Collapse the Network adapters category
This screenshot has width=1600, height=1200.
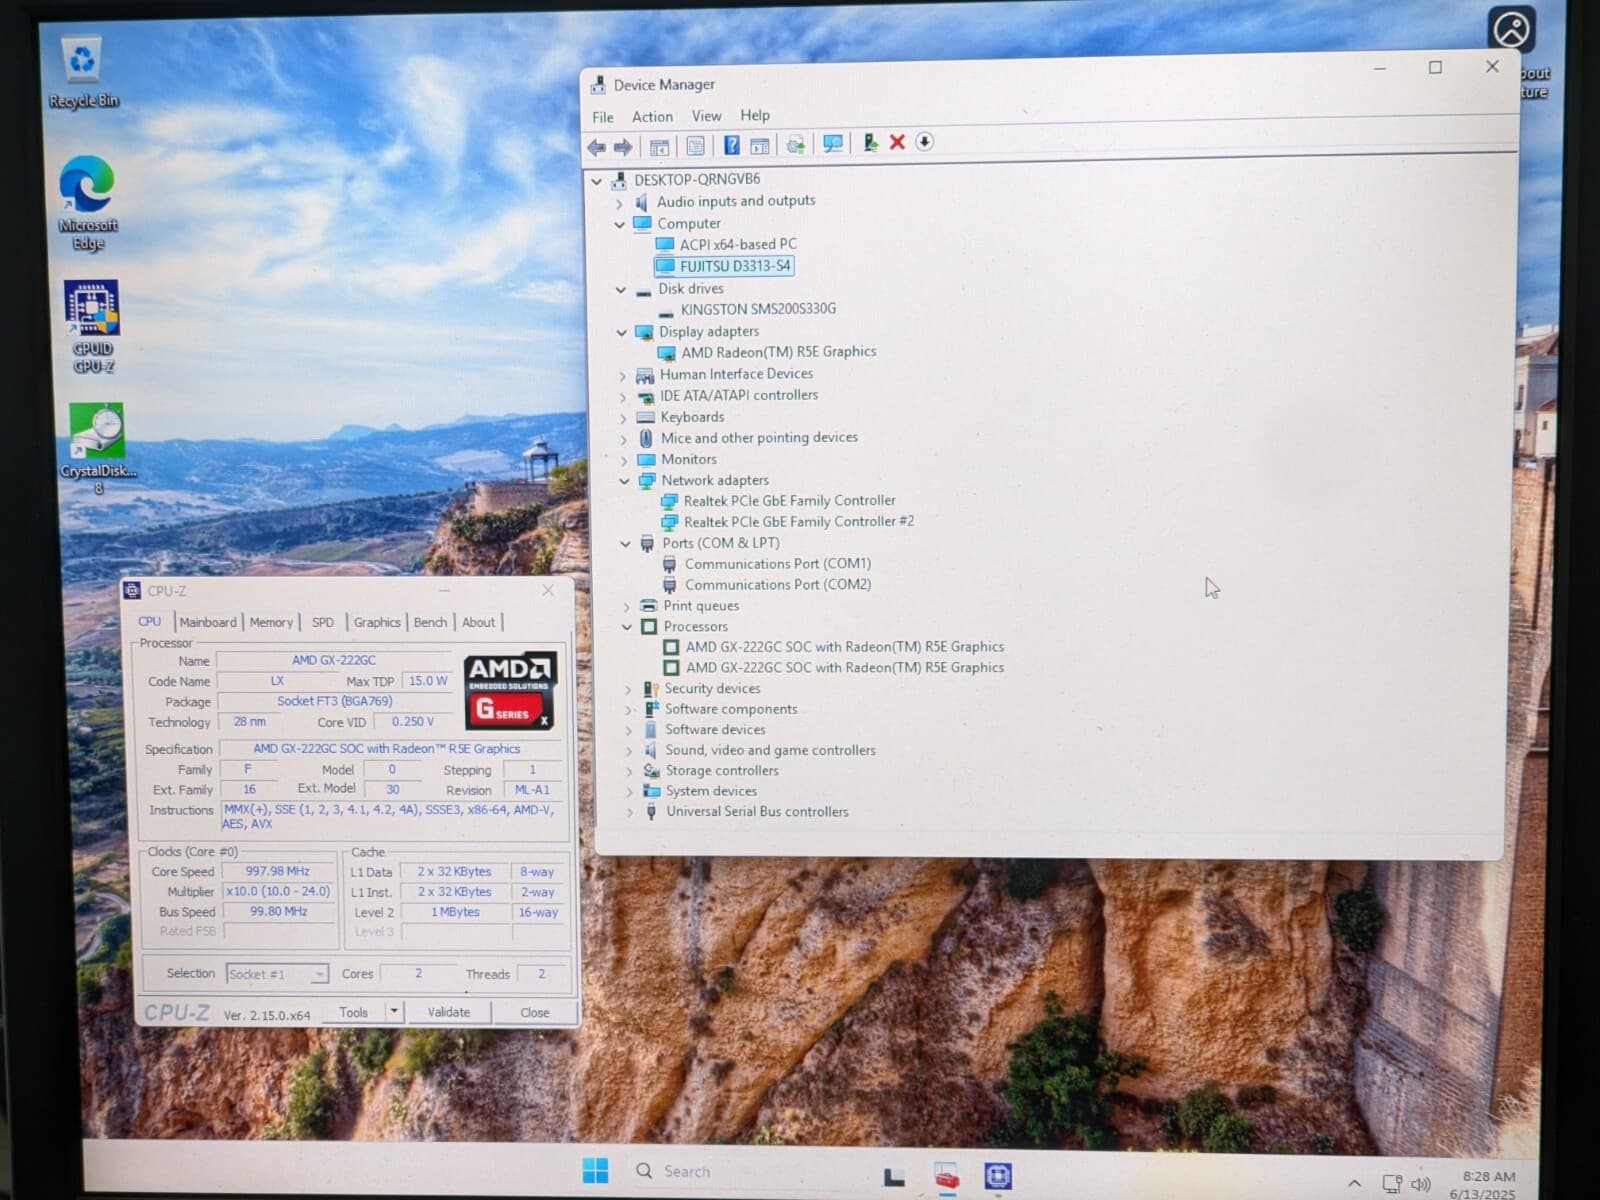point(624,481)
